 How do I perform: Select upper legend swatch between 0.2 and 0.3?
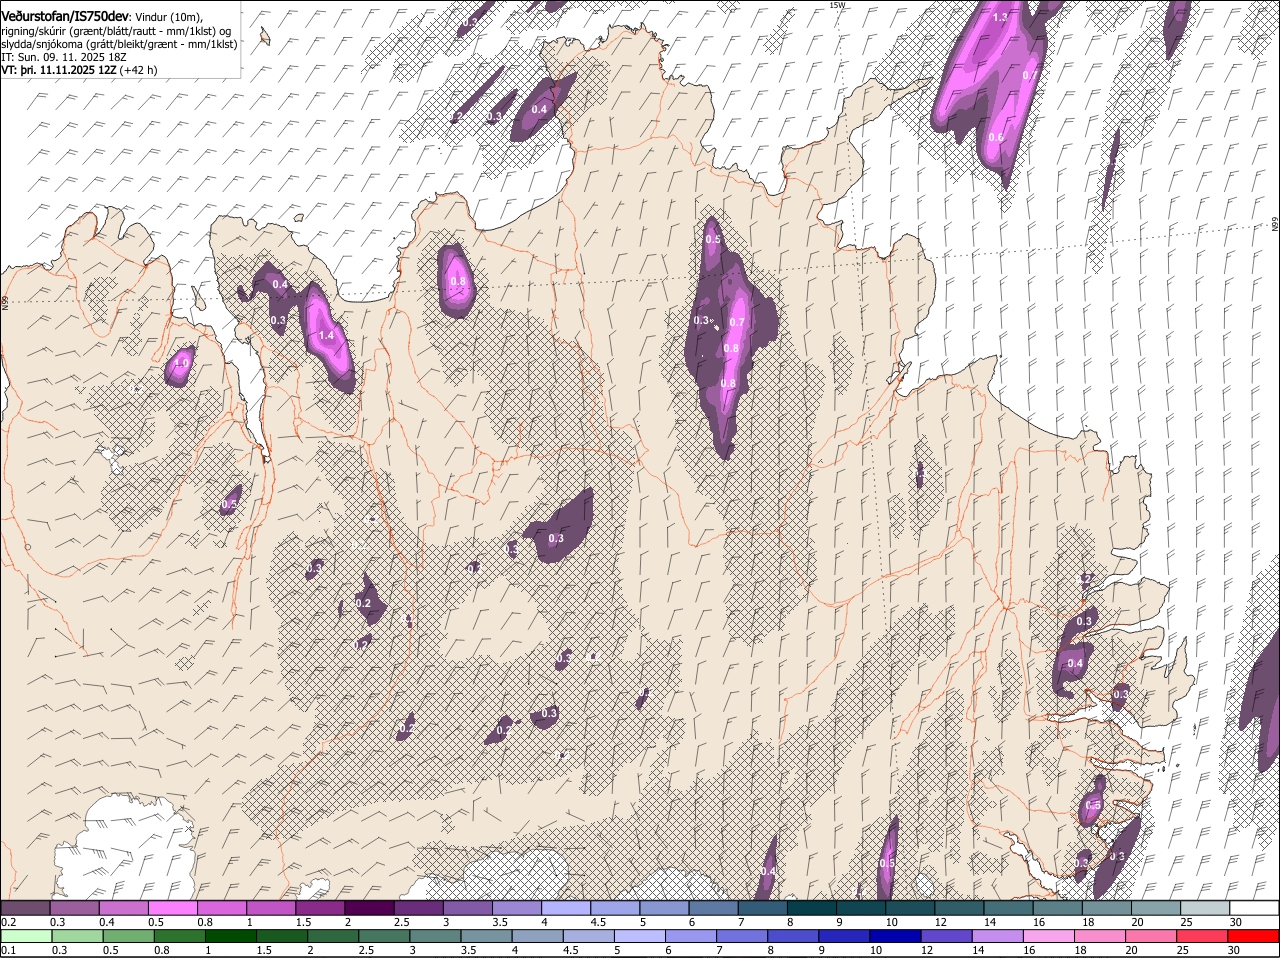(25, 907)
